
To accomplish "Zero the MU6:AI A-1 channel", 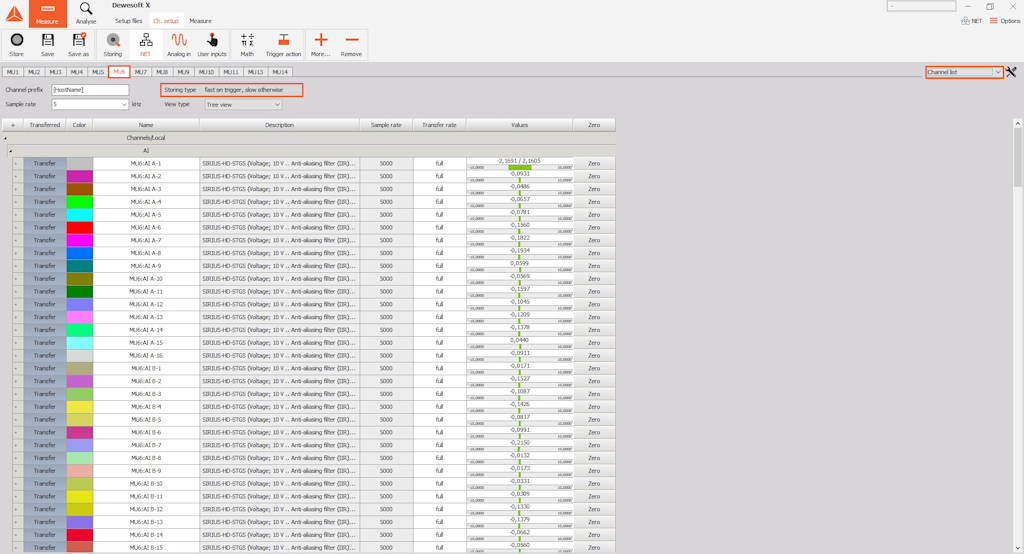I will (594, 163).
